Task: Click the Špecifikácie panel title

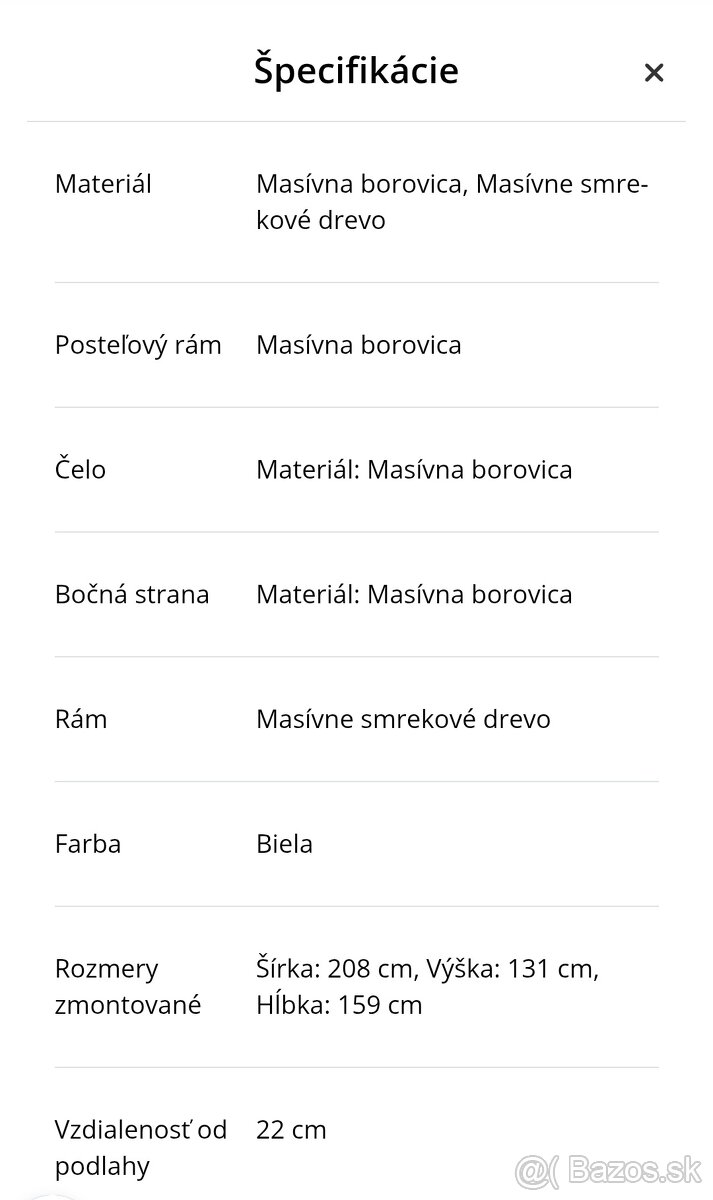Action: tap(356, 70)
